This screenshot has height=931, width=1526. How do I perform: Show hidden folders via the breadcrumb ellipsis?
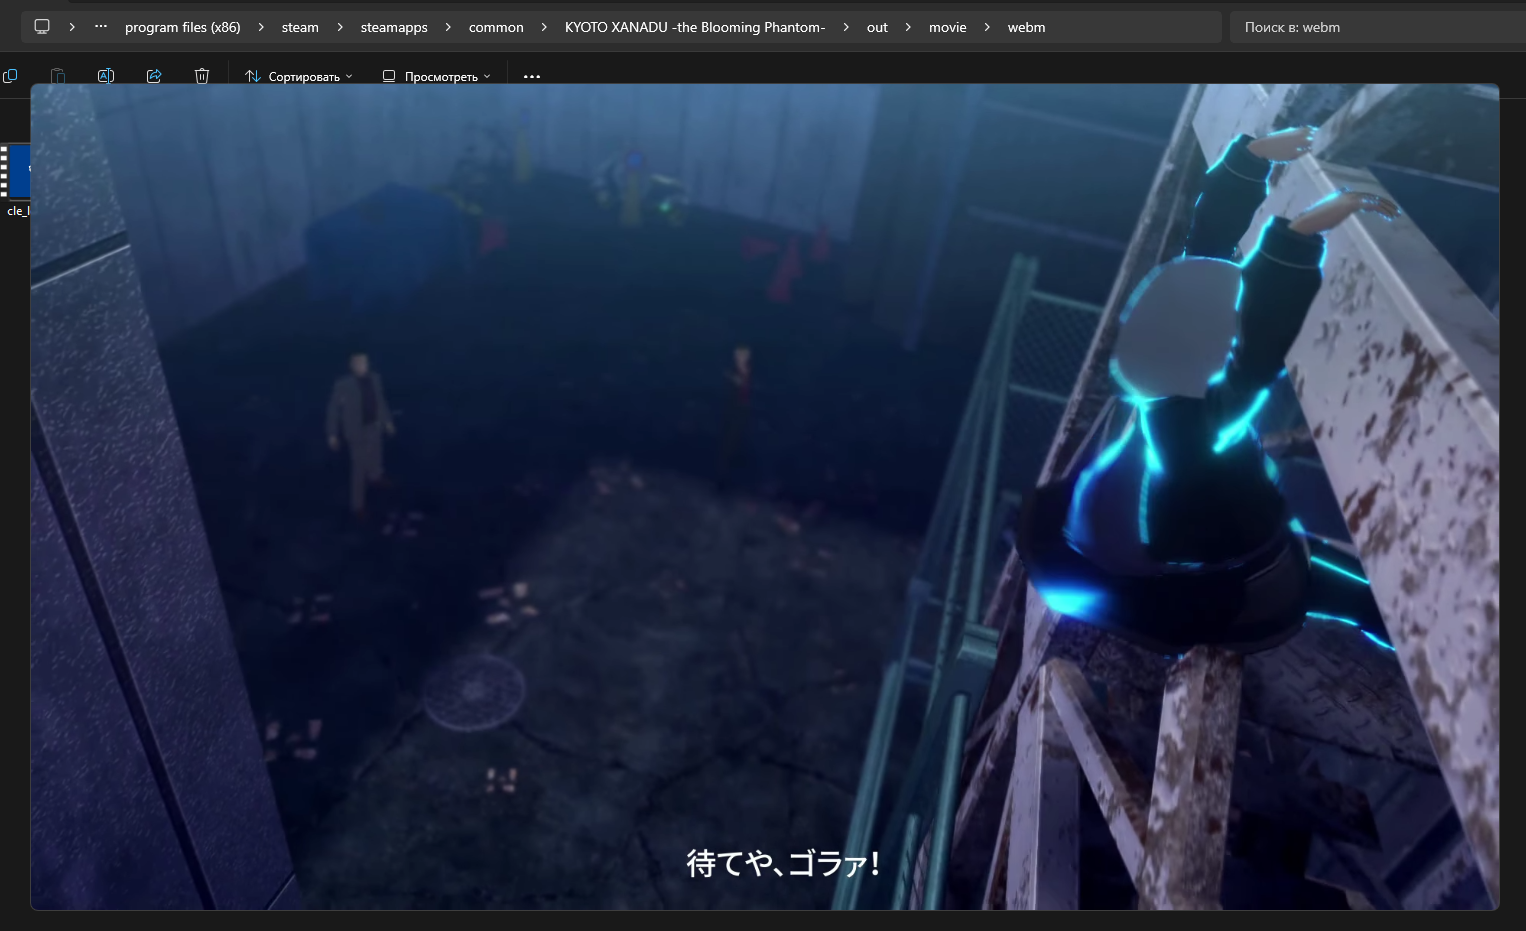(x=101, y=27)
